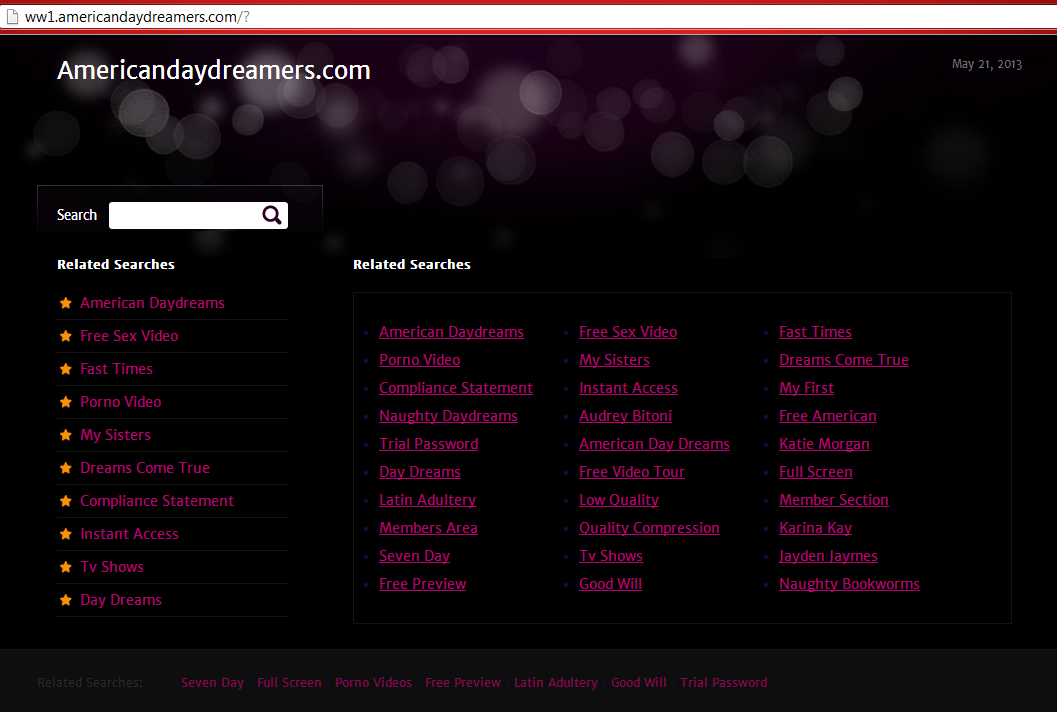The width and height of the screenshot is (1057, 712).
Task: Open the Low Quality link
Action: click(x=619, y=500)
